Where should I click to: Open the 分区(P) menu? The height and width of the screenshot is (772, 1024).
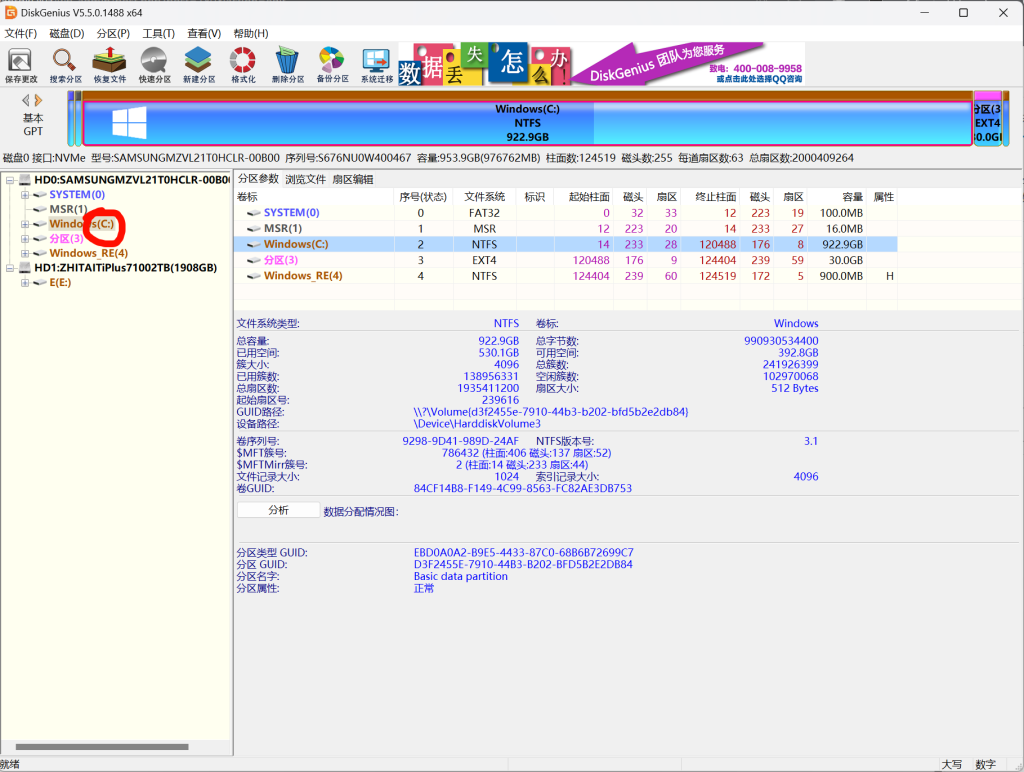(x=113, y=33)
